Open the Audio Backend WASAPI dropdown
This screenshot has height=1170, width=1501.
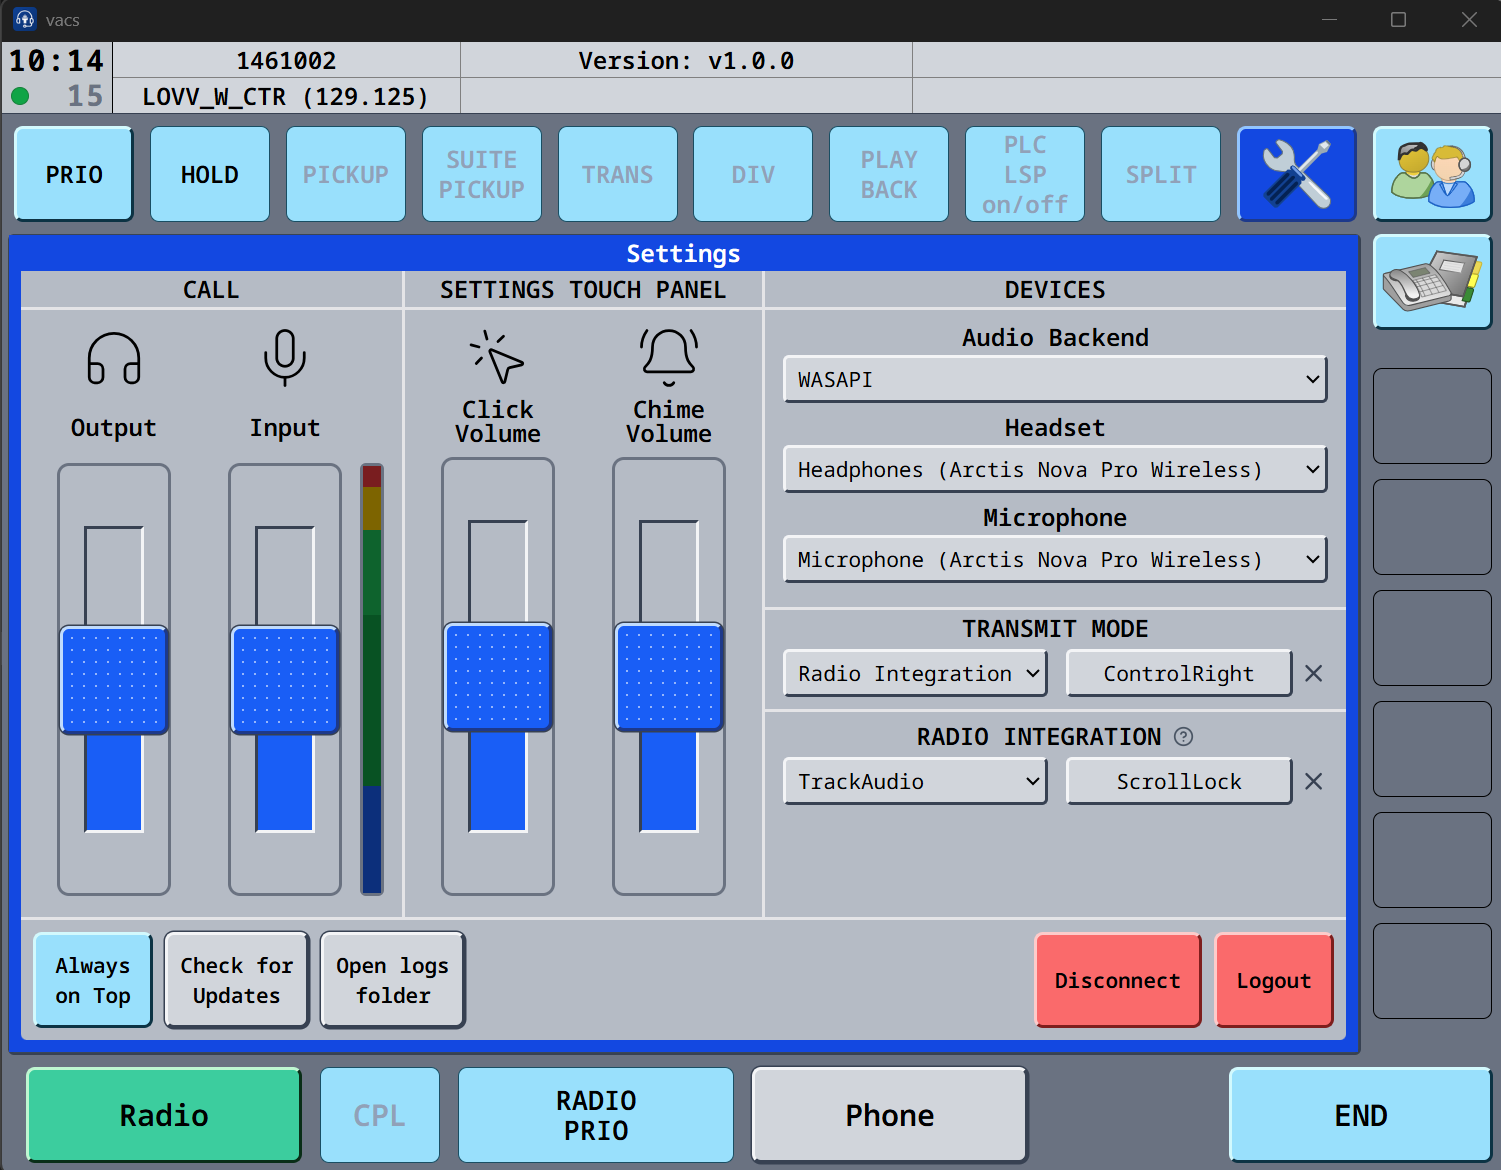pyautogui.click(x=1055, y=380)
